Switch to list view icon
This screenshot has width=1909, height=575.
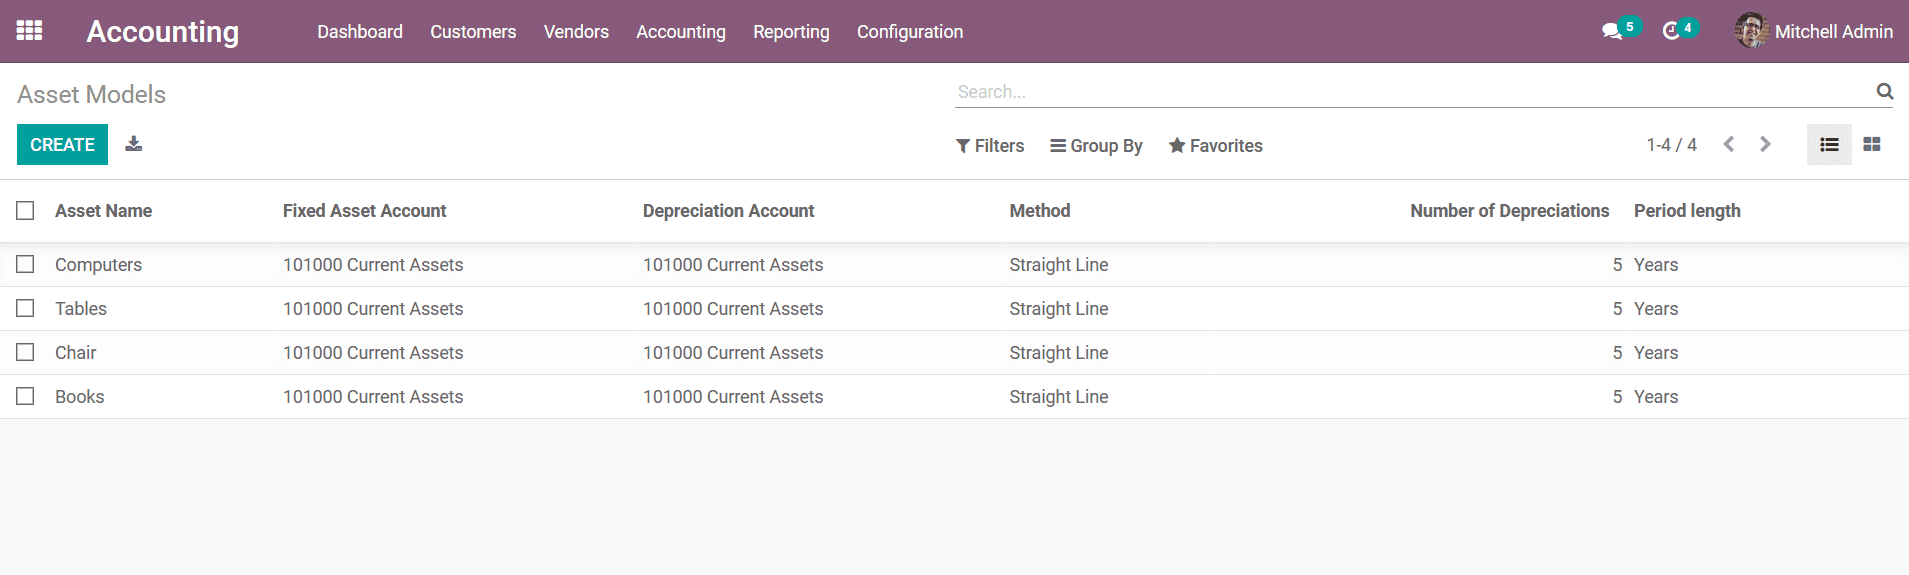click(x=1829, y=145)
